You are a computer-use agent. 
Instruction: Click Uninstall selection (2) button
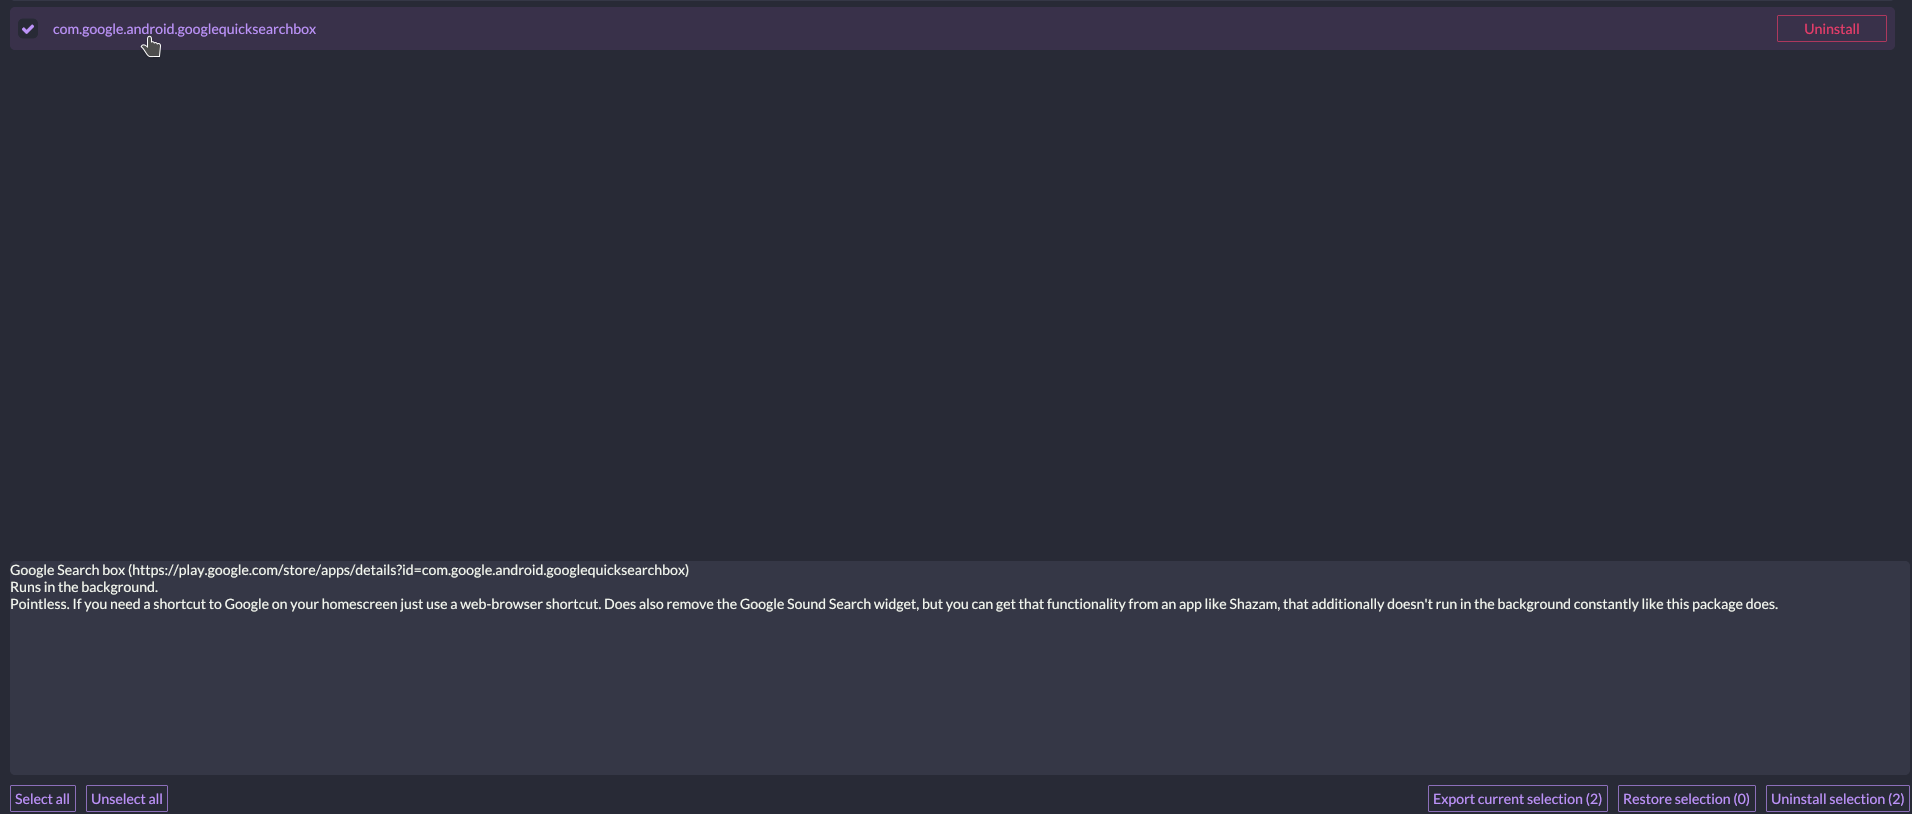(x=1837, y=799)
